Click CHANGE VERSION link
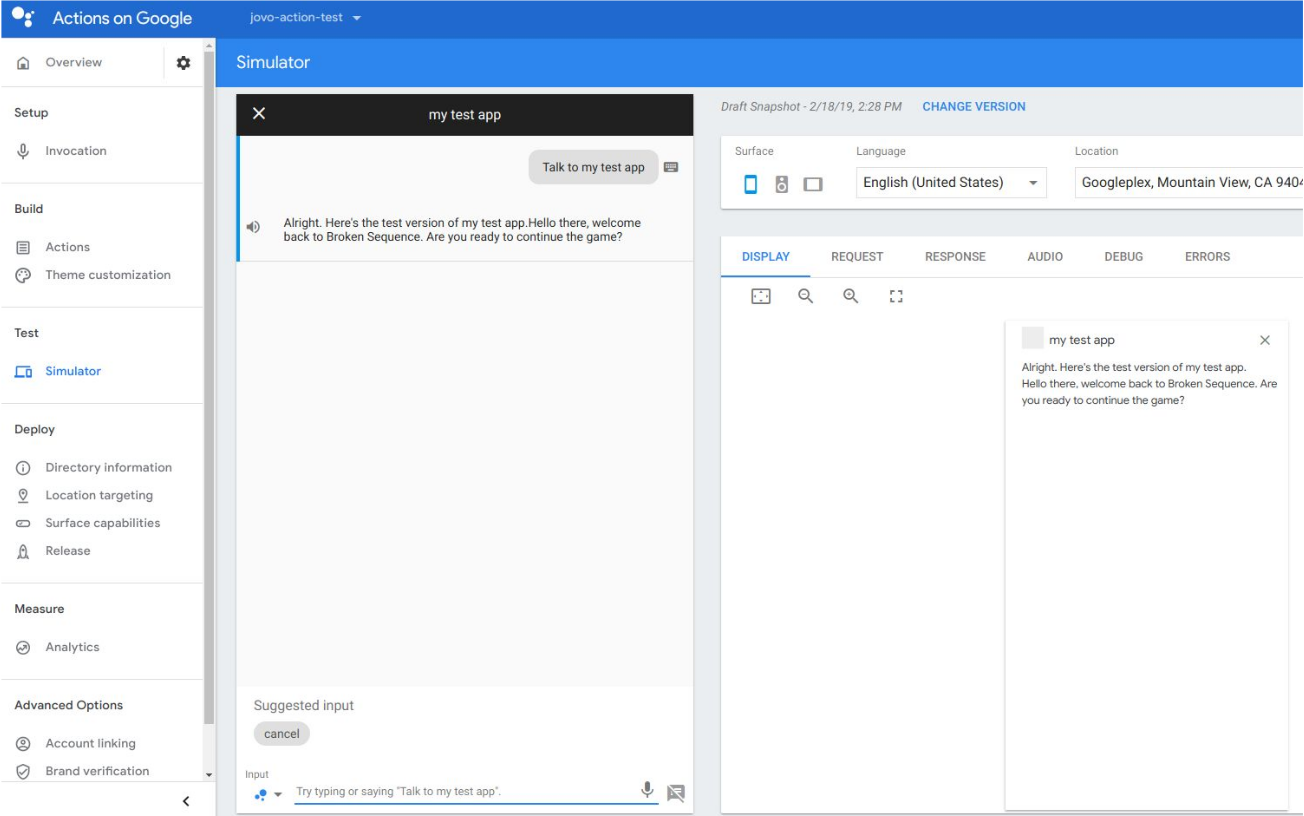The image size is (1304, 816). [x=973, y=107]
